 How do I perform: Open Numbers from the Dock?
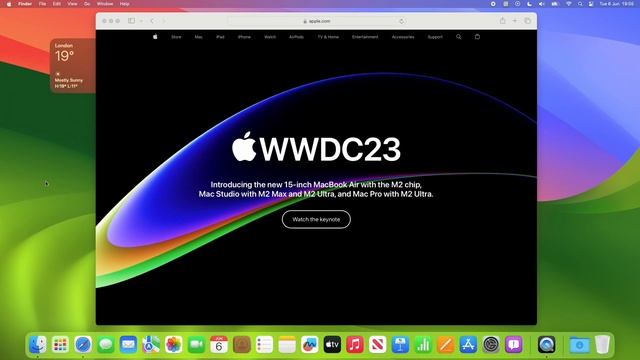click(423, 344)
